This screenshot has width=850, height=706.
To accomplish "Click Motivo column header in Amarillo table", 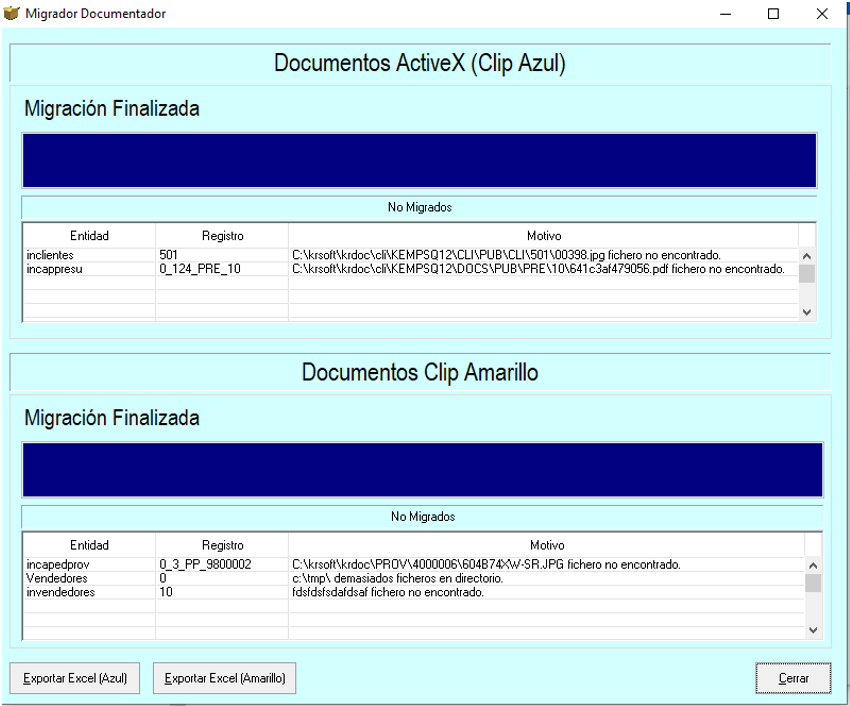I will tap(547, 545).
